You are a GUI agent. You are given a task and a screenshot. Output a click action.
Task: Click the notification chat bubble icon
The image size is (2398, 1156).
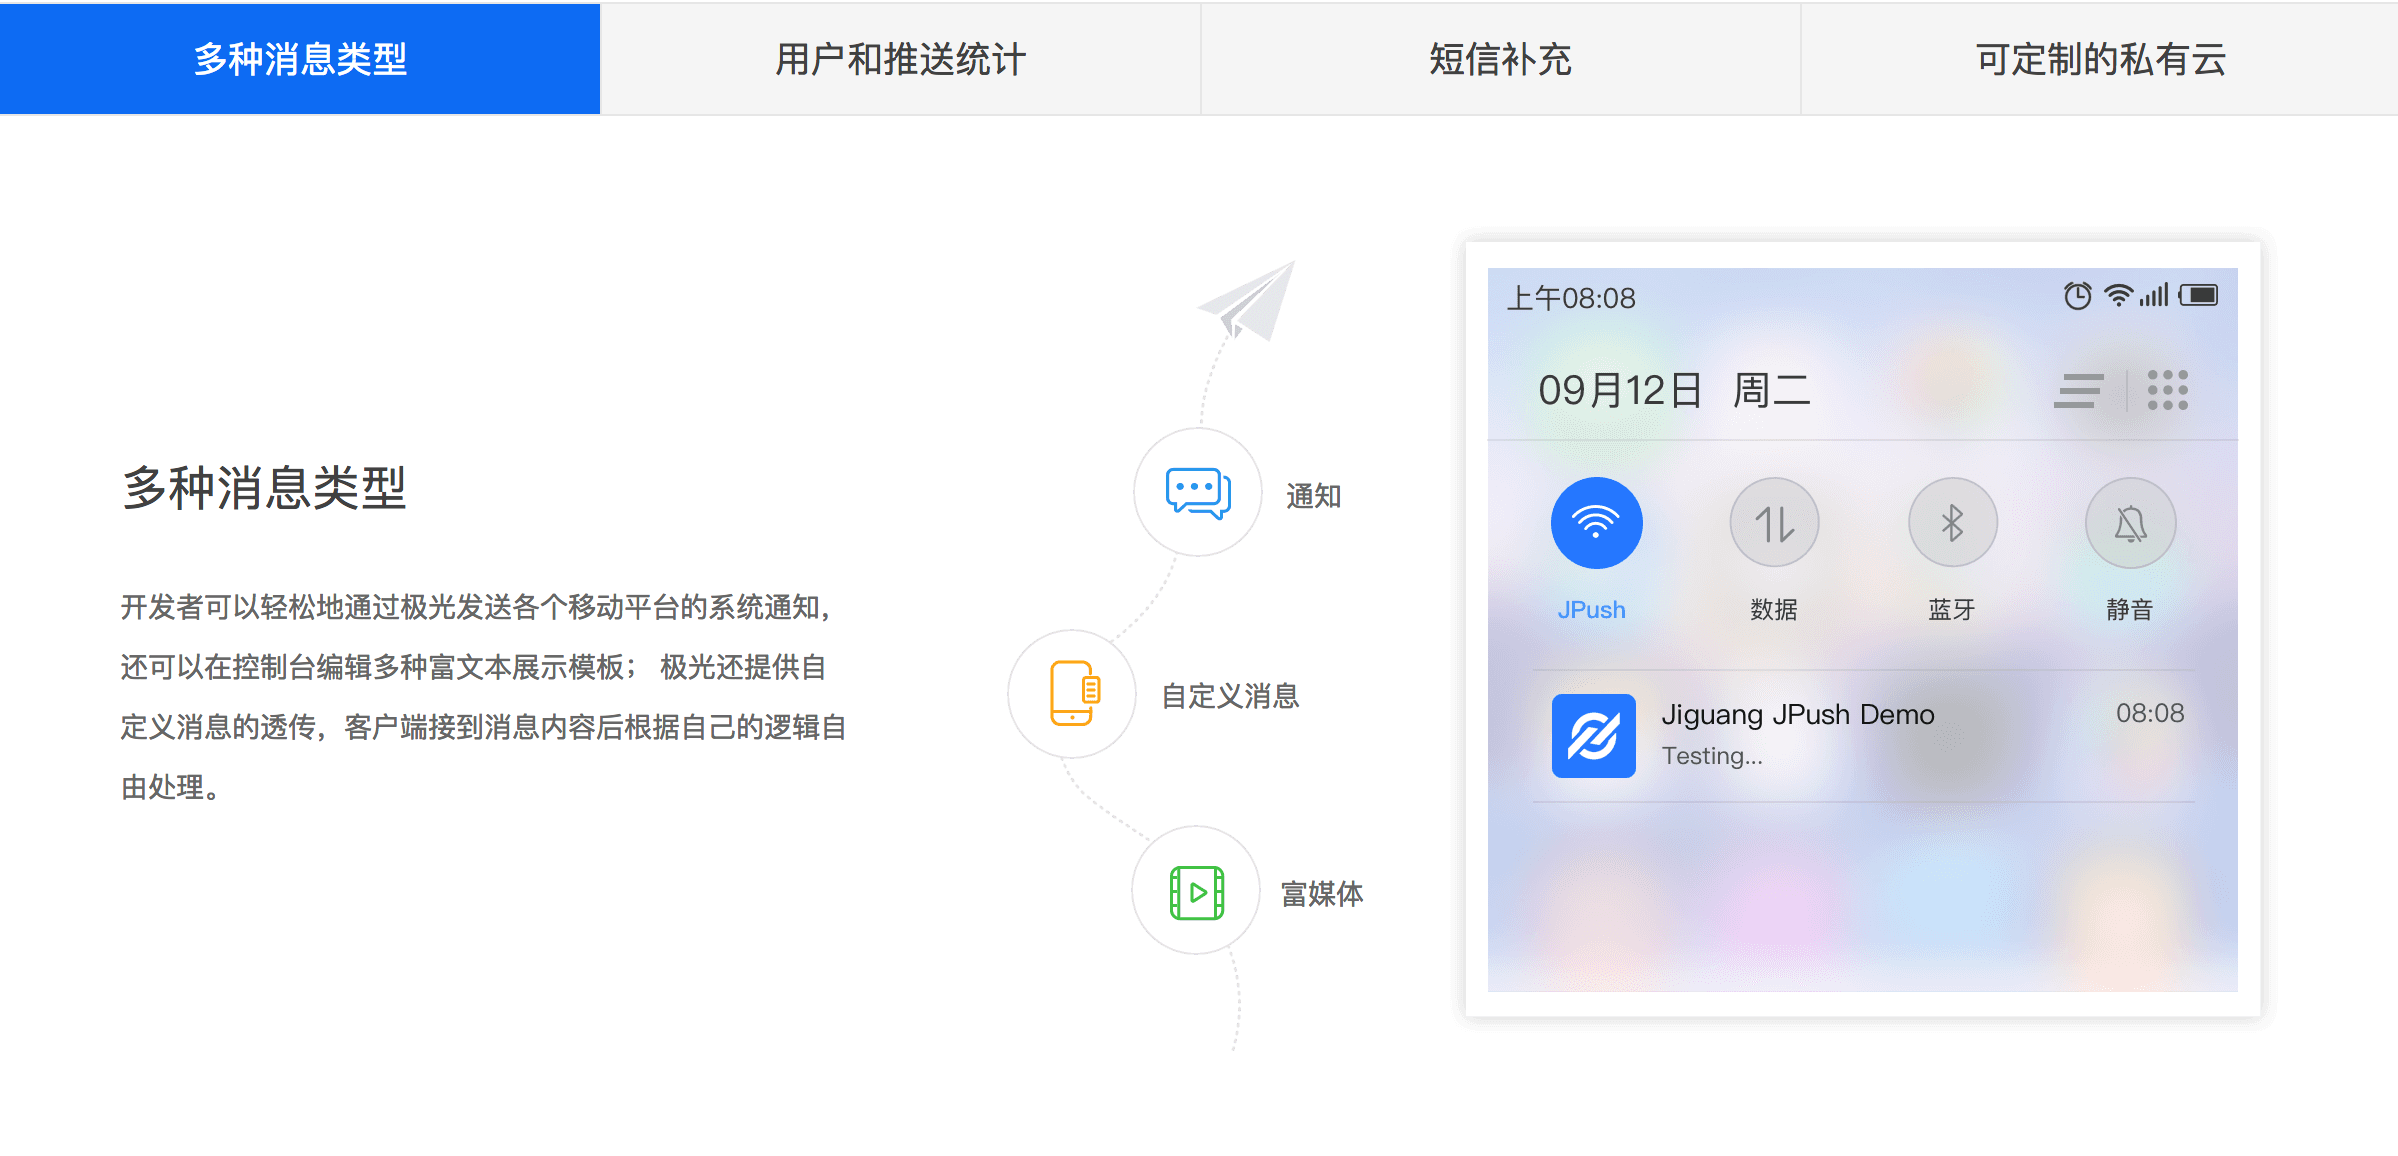(1197, 492)
